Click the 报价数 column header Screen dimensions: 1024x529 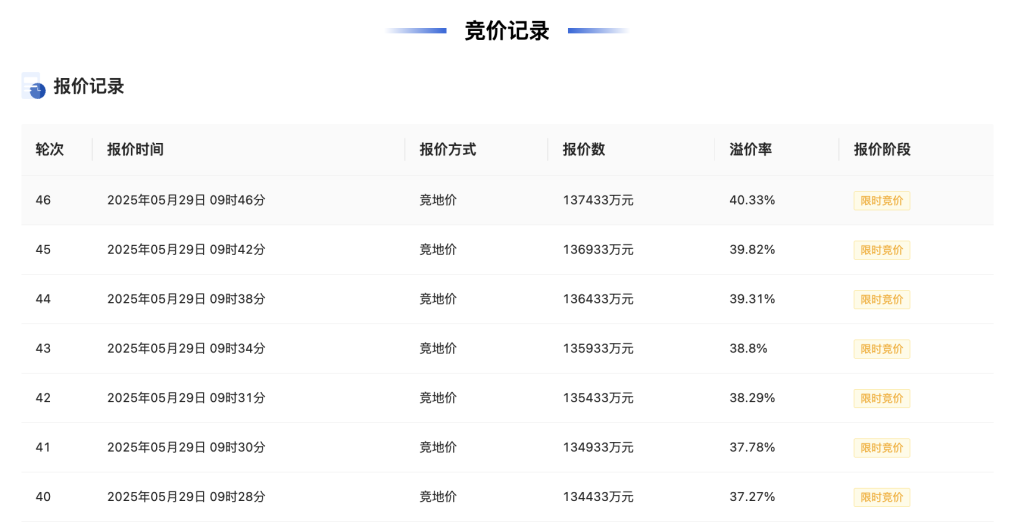click(583, 149)
